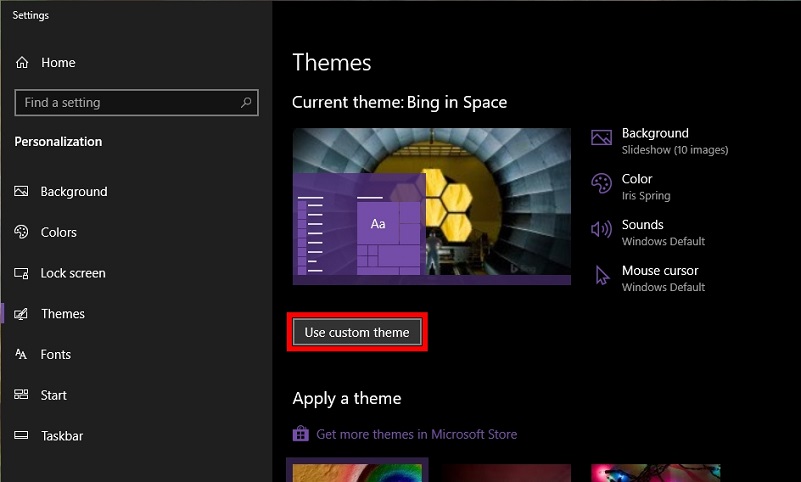
Task: Click the search magnifier icon
Action: tap(246, 102)
